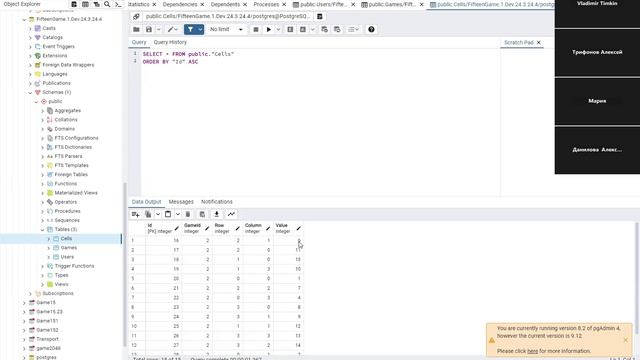Click the Copy rows icon in Data Output
The width and height of the screenshot is (640, 360).
[x=148, y=214]
